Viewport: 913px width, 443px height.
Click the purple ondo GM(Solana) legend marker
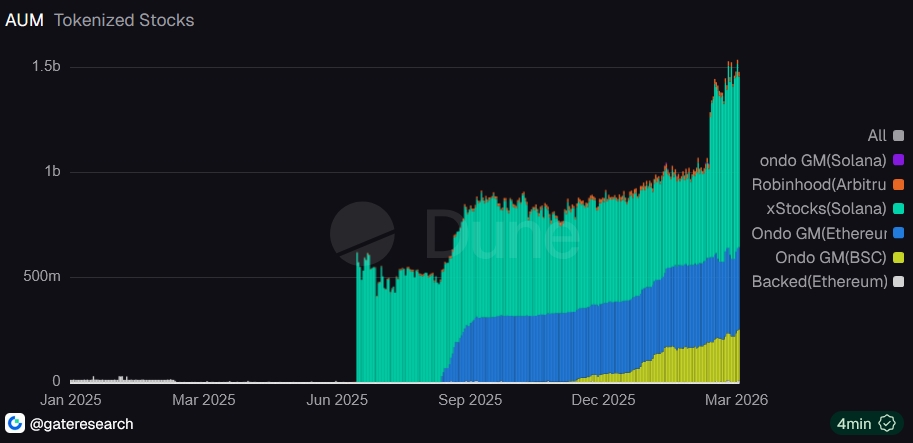click(897, 160)
